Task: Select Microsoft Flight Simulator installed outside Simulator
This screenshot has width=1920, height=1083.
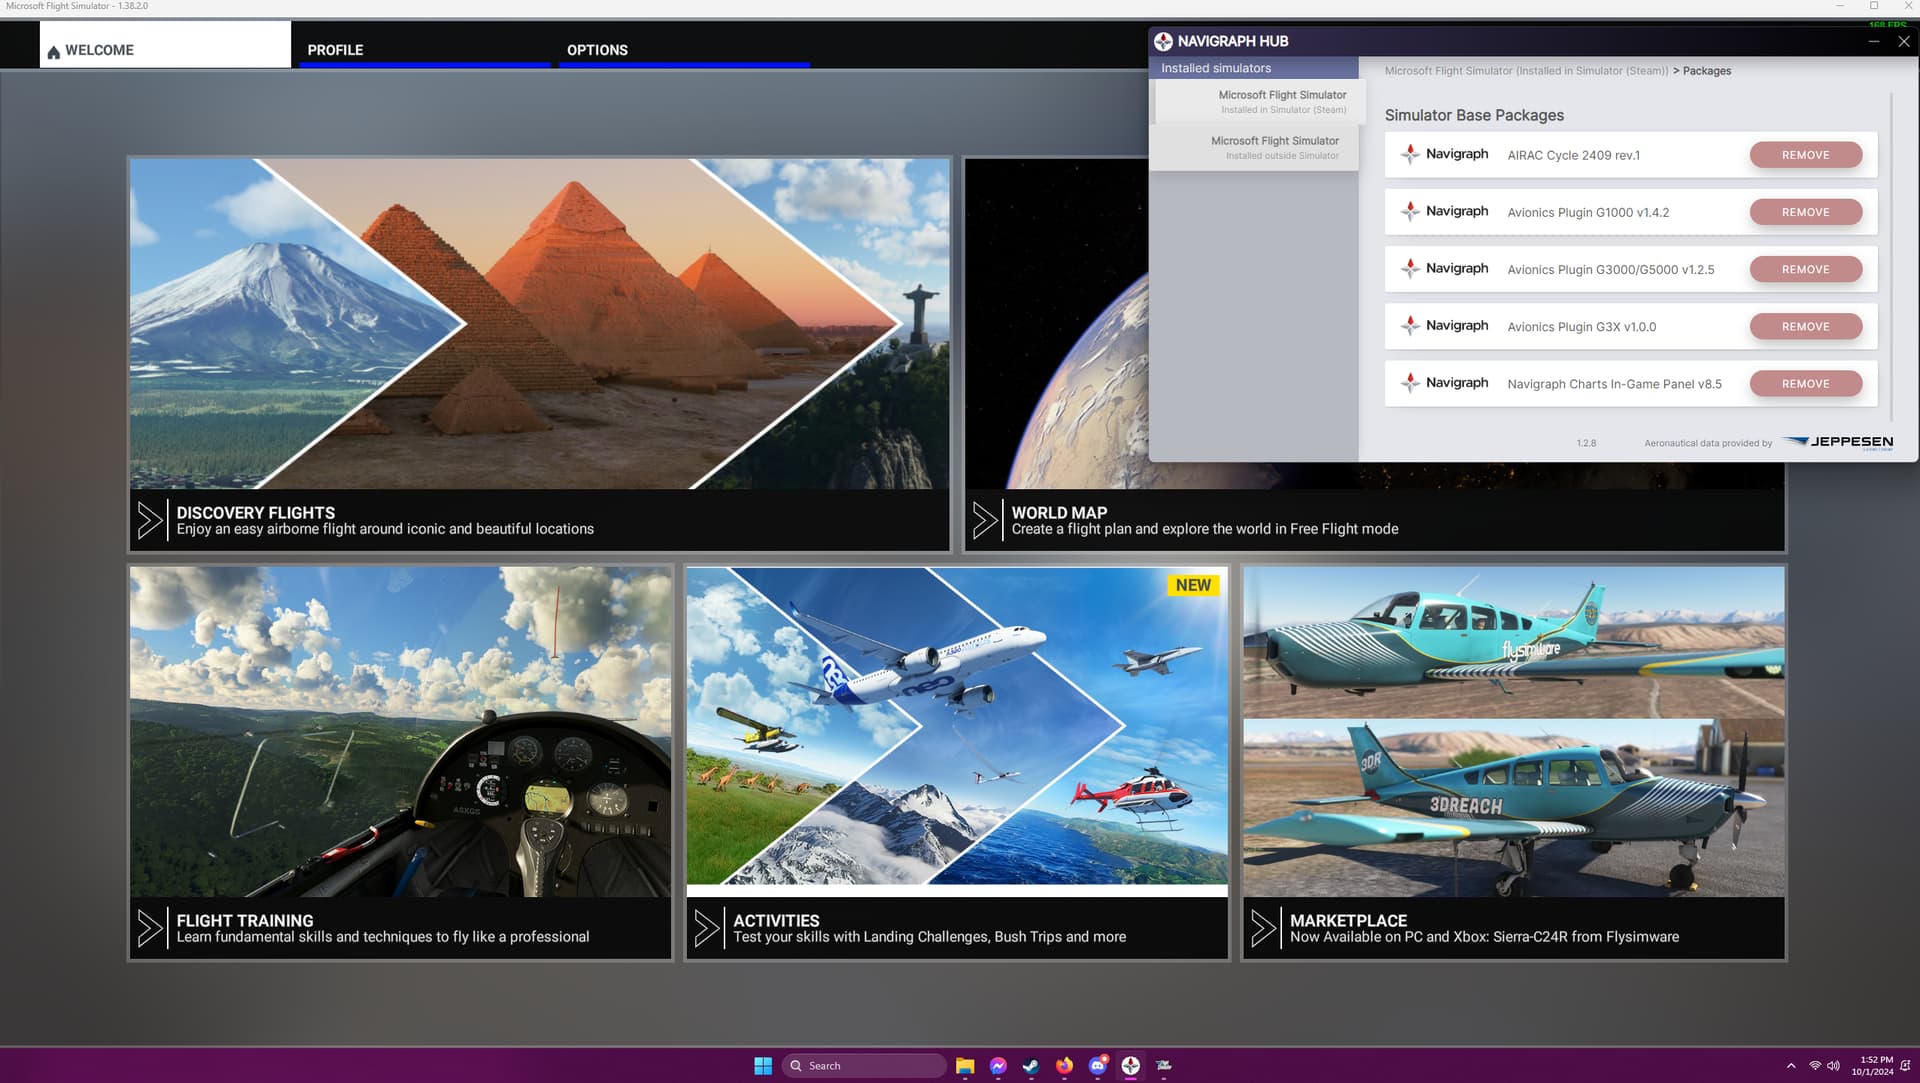Action: pos(1273,147)
